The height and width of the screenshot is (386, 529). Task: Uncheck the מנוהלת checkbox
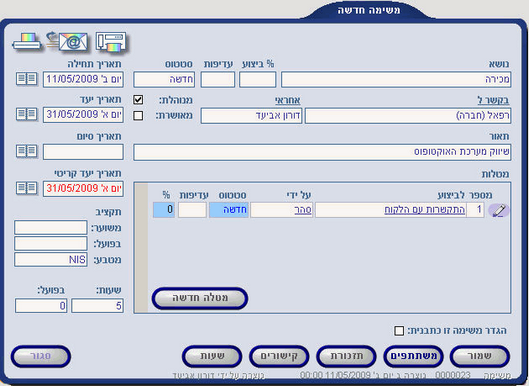138,100
